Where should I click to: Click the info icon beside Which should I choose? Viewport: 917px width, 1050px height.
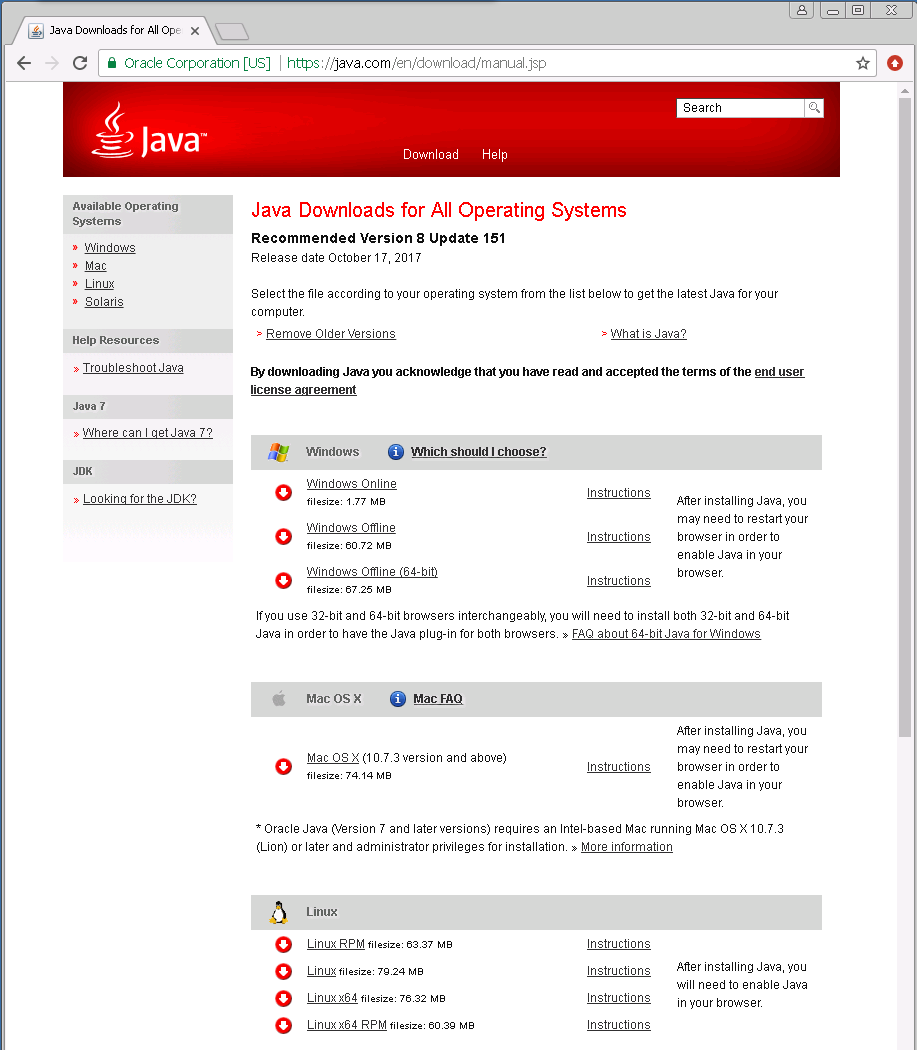point(396,452)
